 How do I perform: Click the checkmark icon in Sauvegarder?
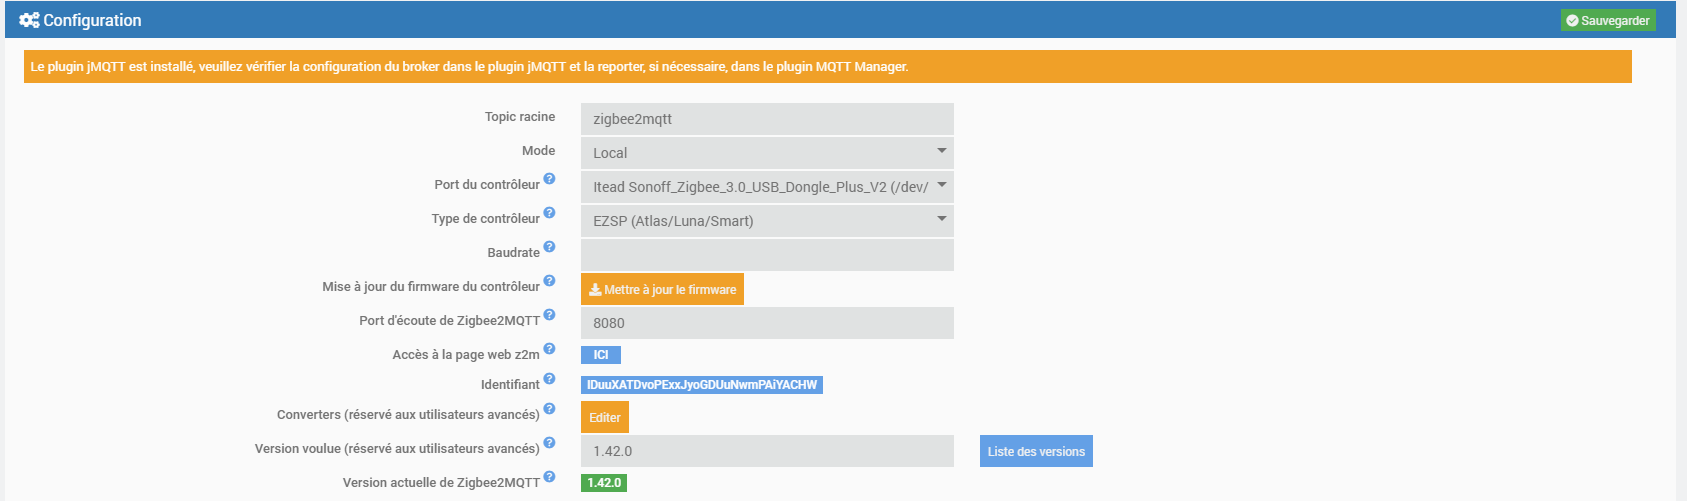point(1572,20)
